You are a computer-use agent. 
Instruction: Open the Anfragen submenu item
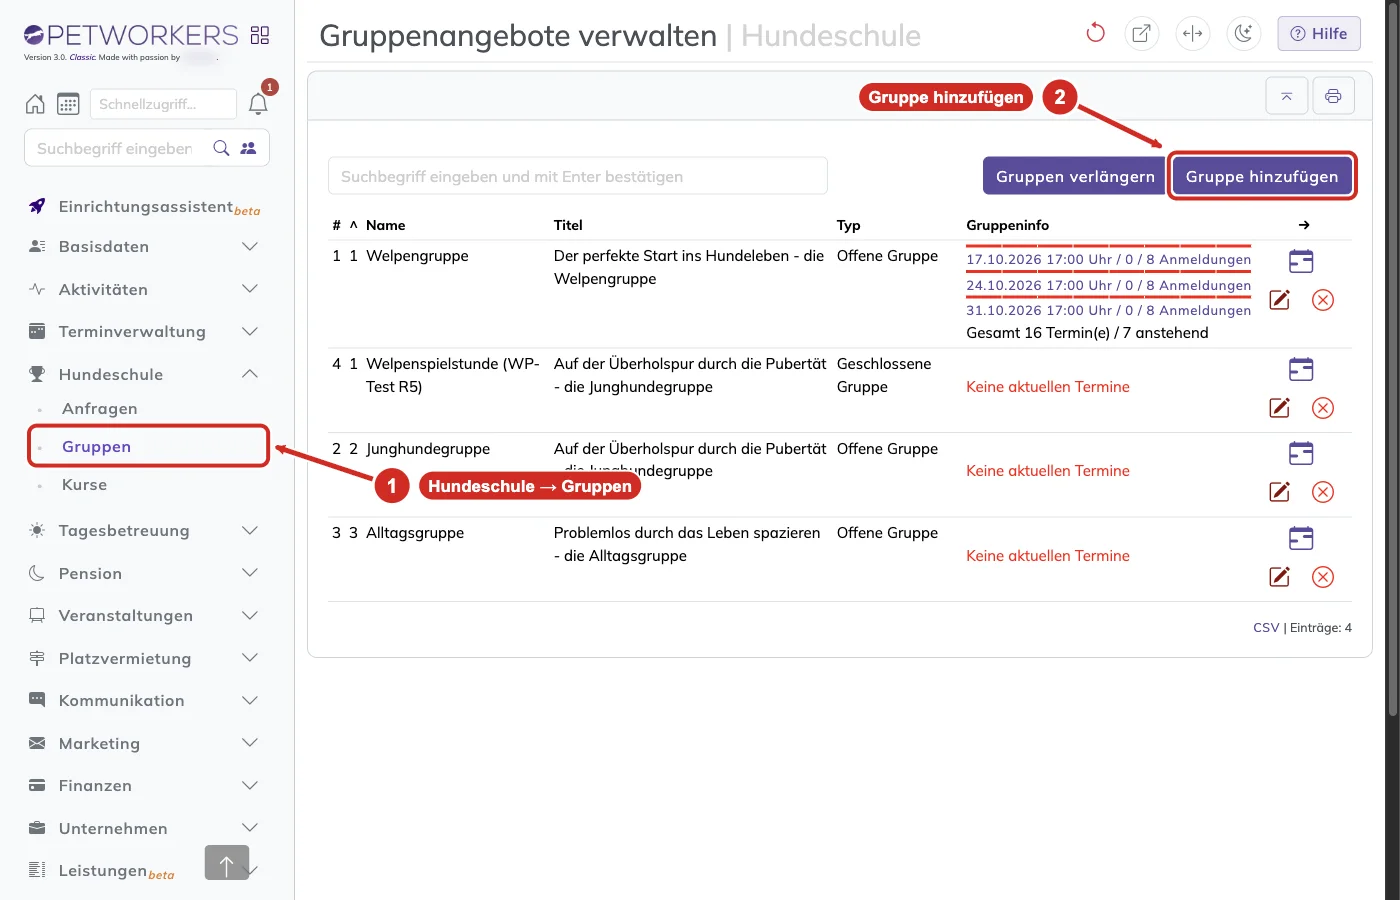[100, 409]
